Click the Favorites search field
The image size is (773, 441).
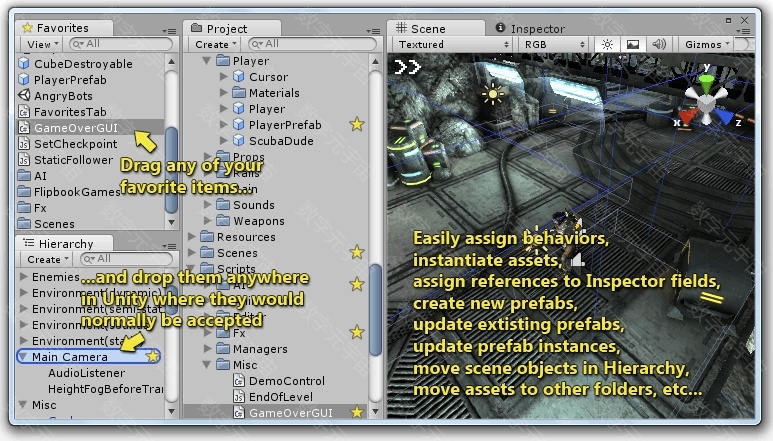pyautogui.click(x=121, y=44)
